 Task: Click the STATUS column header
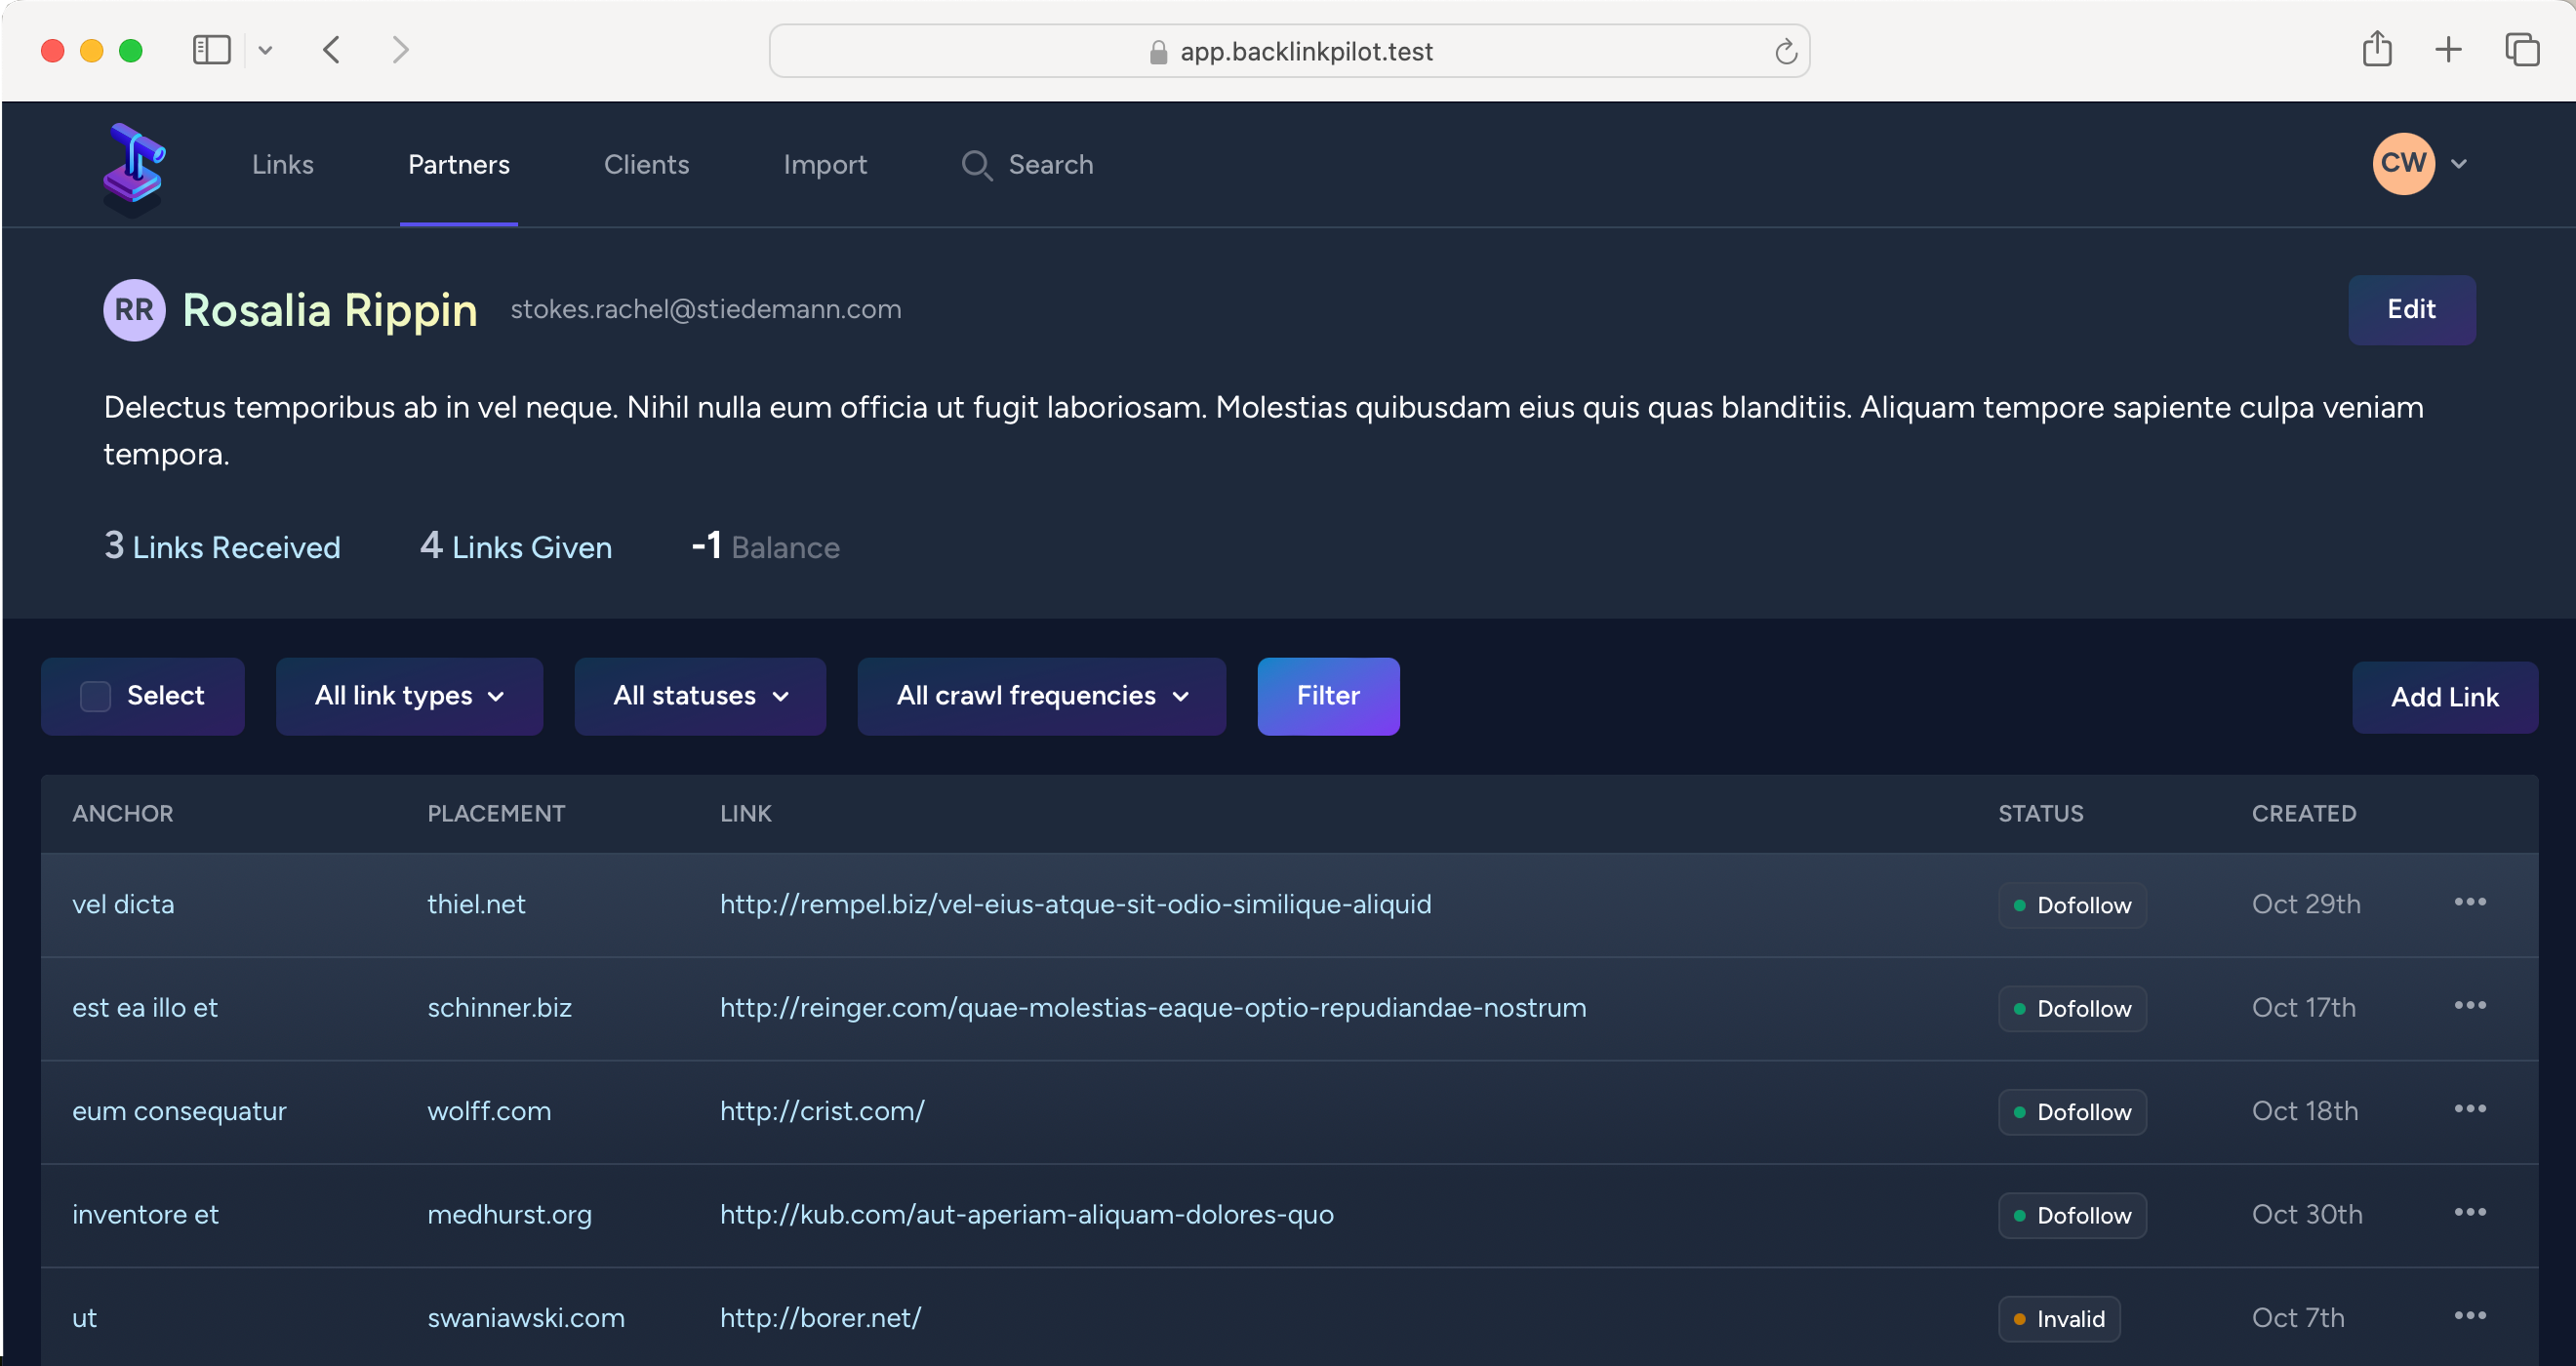pos(2041,813)
